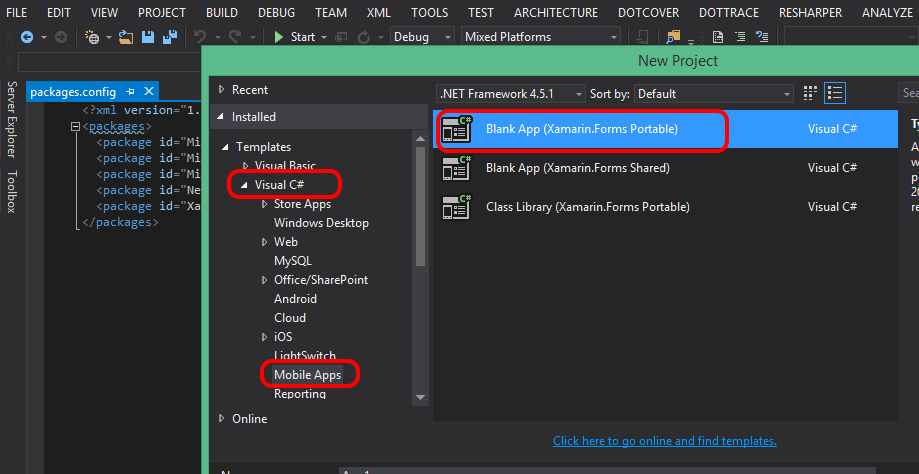This screenshot has height=474, width=919.
Task: Open the FILE menu
Action: (16, 12)
